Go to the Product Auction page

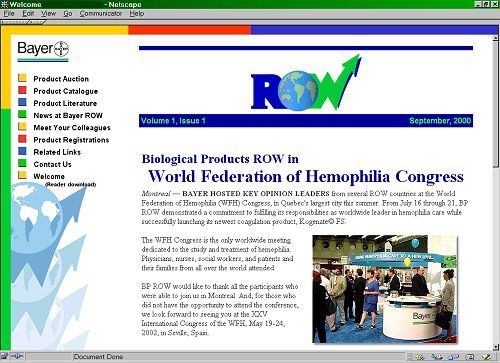(61, 79)
